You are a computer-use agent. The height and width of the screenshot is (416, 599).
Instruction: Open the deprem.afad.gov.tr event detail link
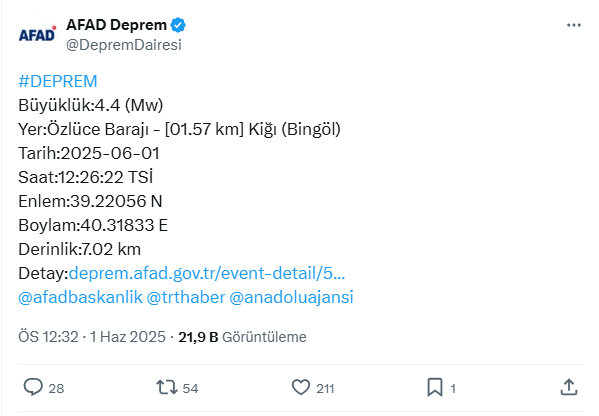(x=207, y=274)
